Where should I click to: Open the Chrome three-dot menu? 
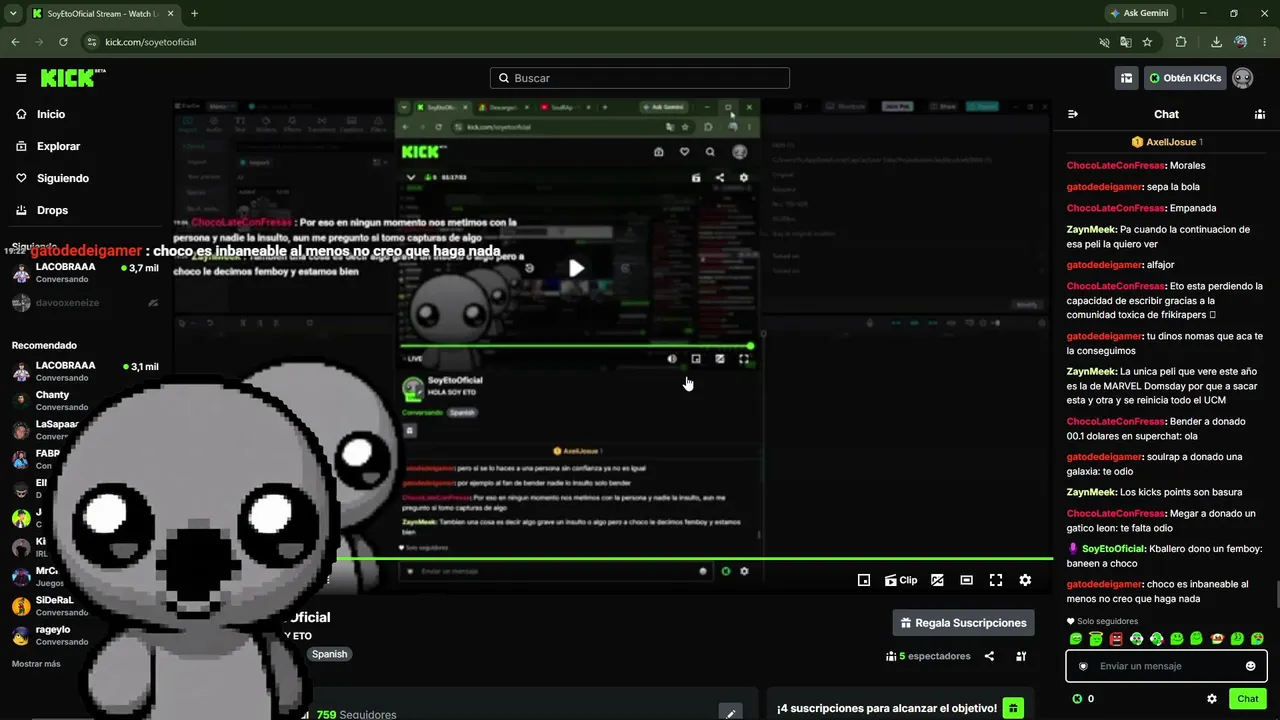tap(1264, 42)
